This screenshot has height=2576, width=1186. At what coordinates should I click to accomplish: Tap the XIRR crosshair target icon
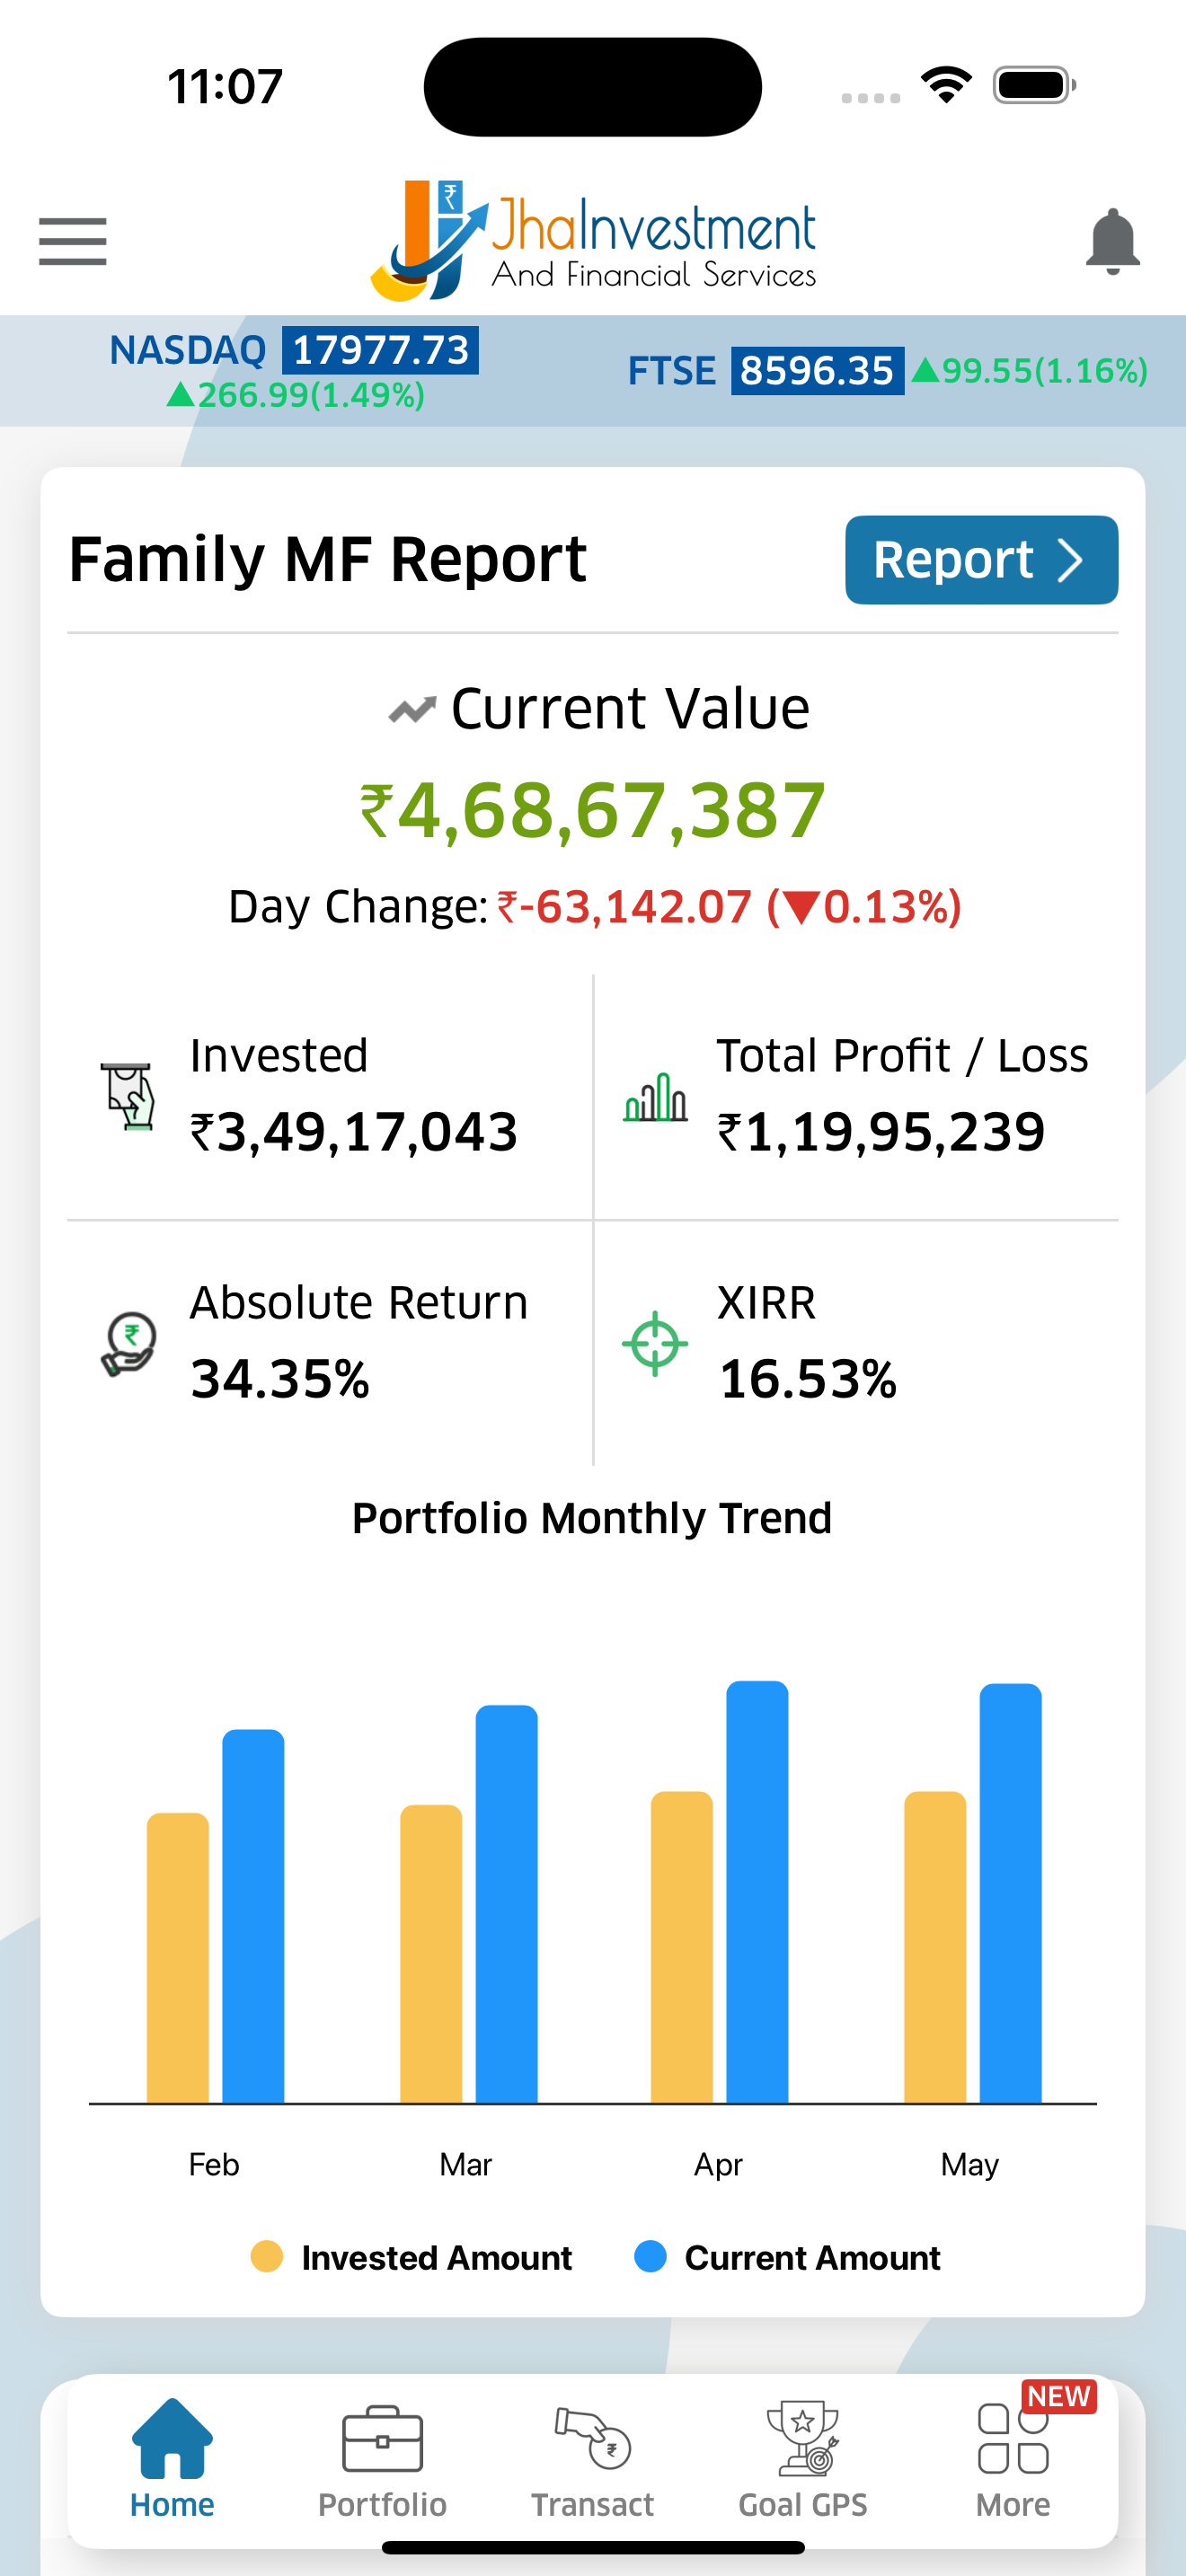(655, 1343)
